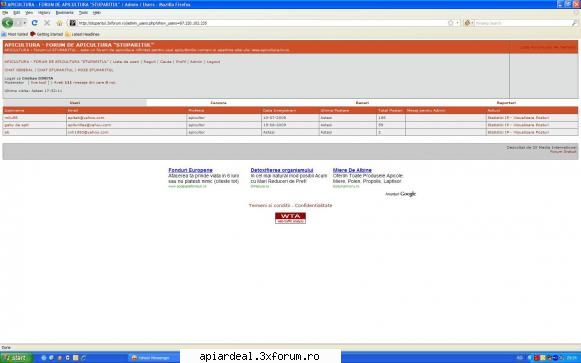Open the Tools menu
581x363 pixels.
[x=83, y=13]
